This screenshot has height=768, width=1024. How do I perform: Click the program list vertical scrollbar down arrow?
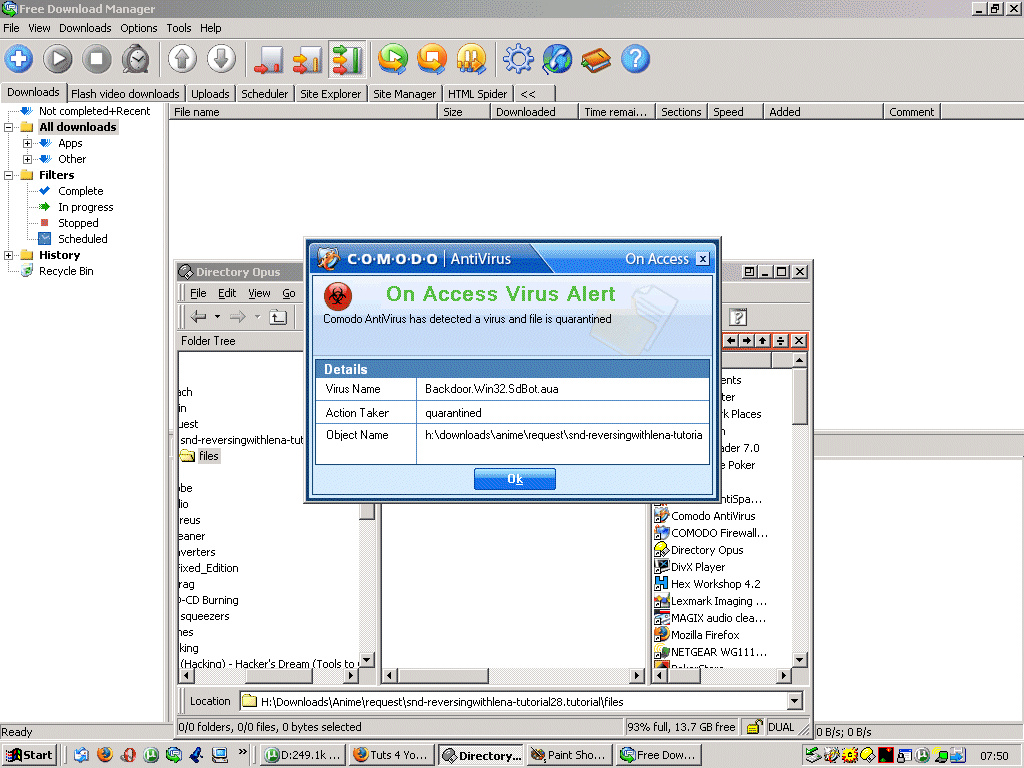tap(799, 660)
